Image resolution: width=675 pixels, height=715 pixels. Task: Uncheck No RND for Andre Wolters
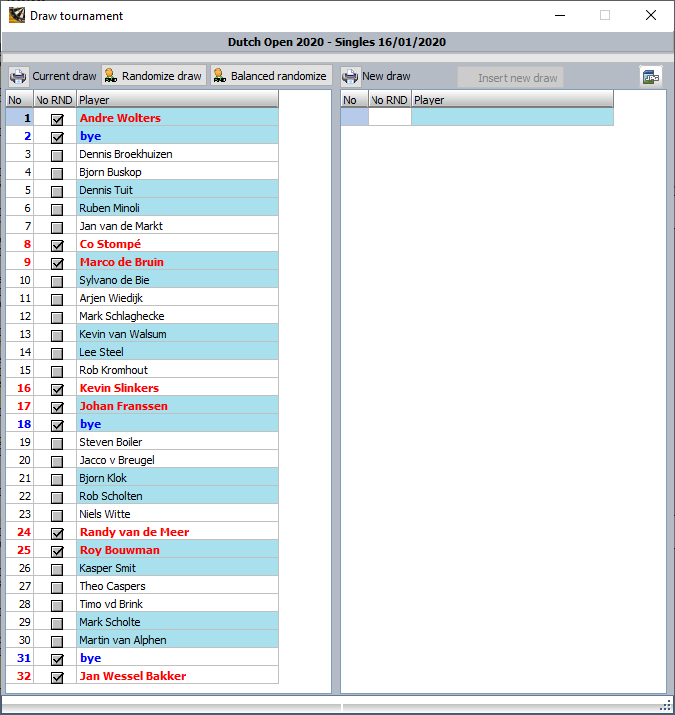pyautogui.click(x=57, y=119)
